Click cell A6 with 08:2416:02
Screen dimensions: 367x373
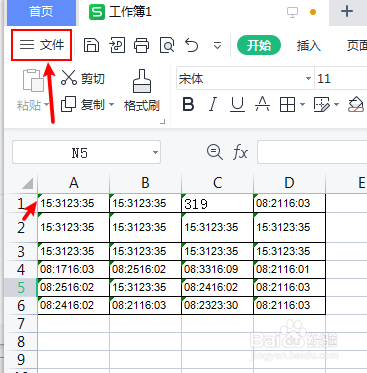coord(74,305)
